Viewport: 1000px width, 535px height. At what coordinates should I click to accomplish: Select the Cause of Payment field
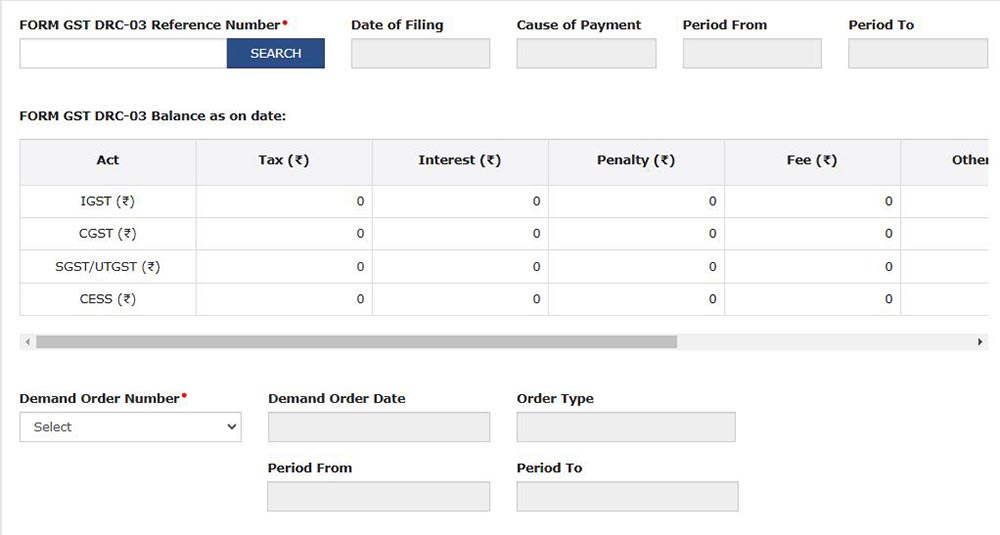click(x=586, y=54)
